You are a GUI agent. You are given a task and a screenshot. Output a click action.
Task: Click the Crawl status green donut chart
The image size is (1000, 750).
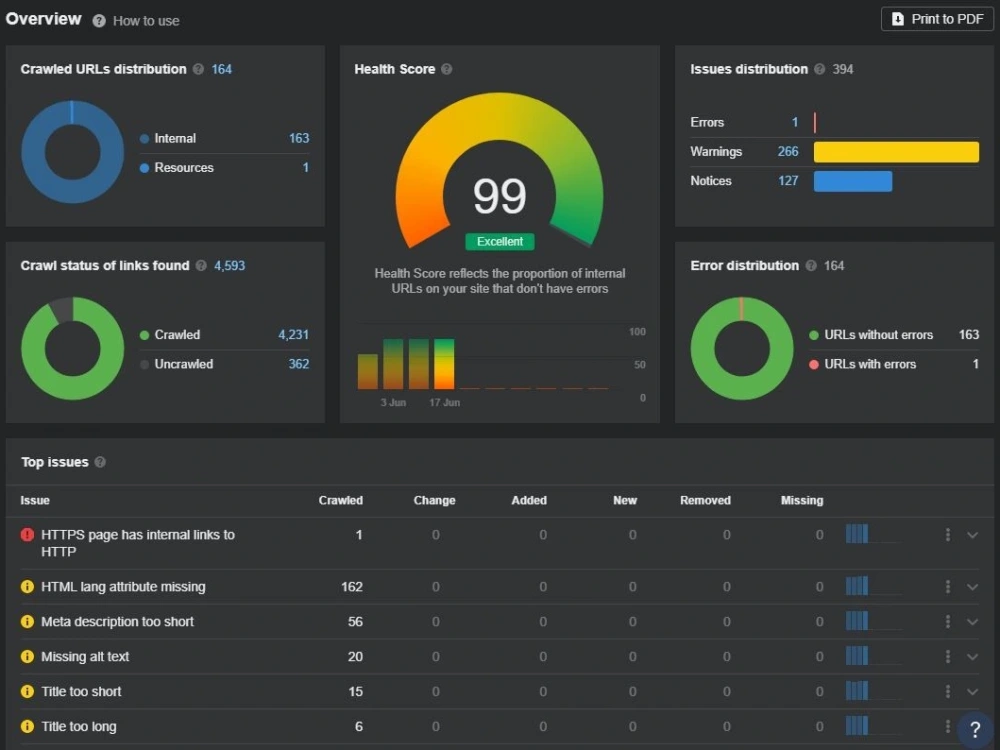72,348
